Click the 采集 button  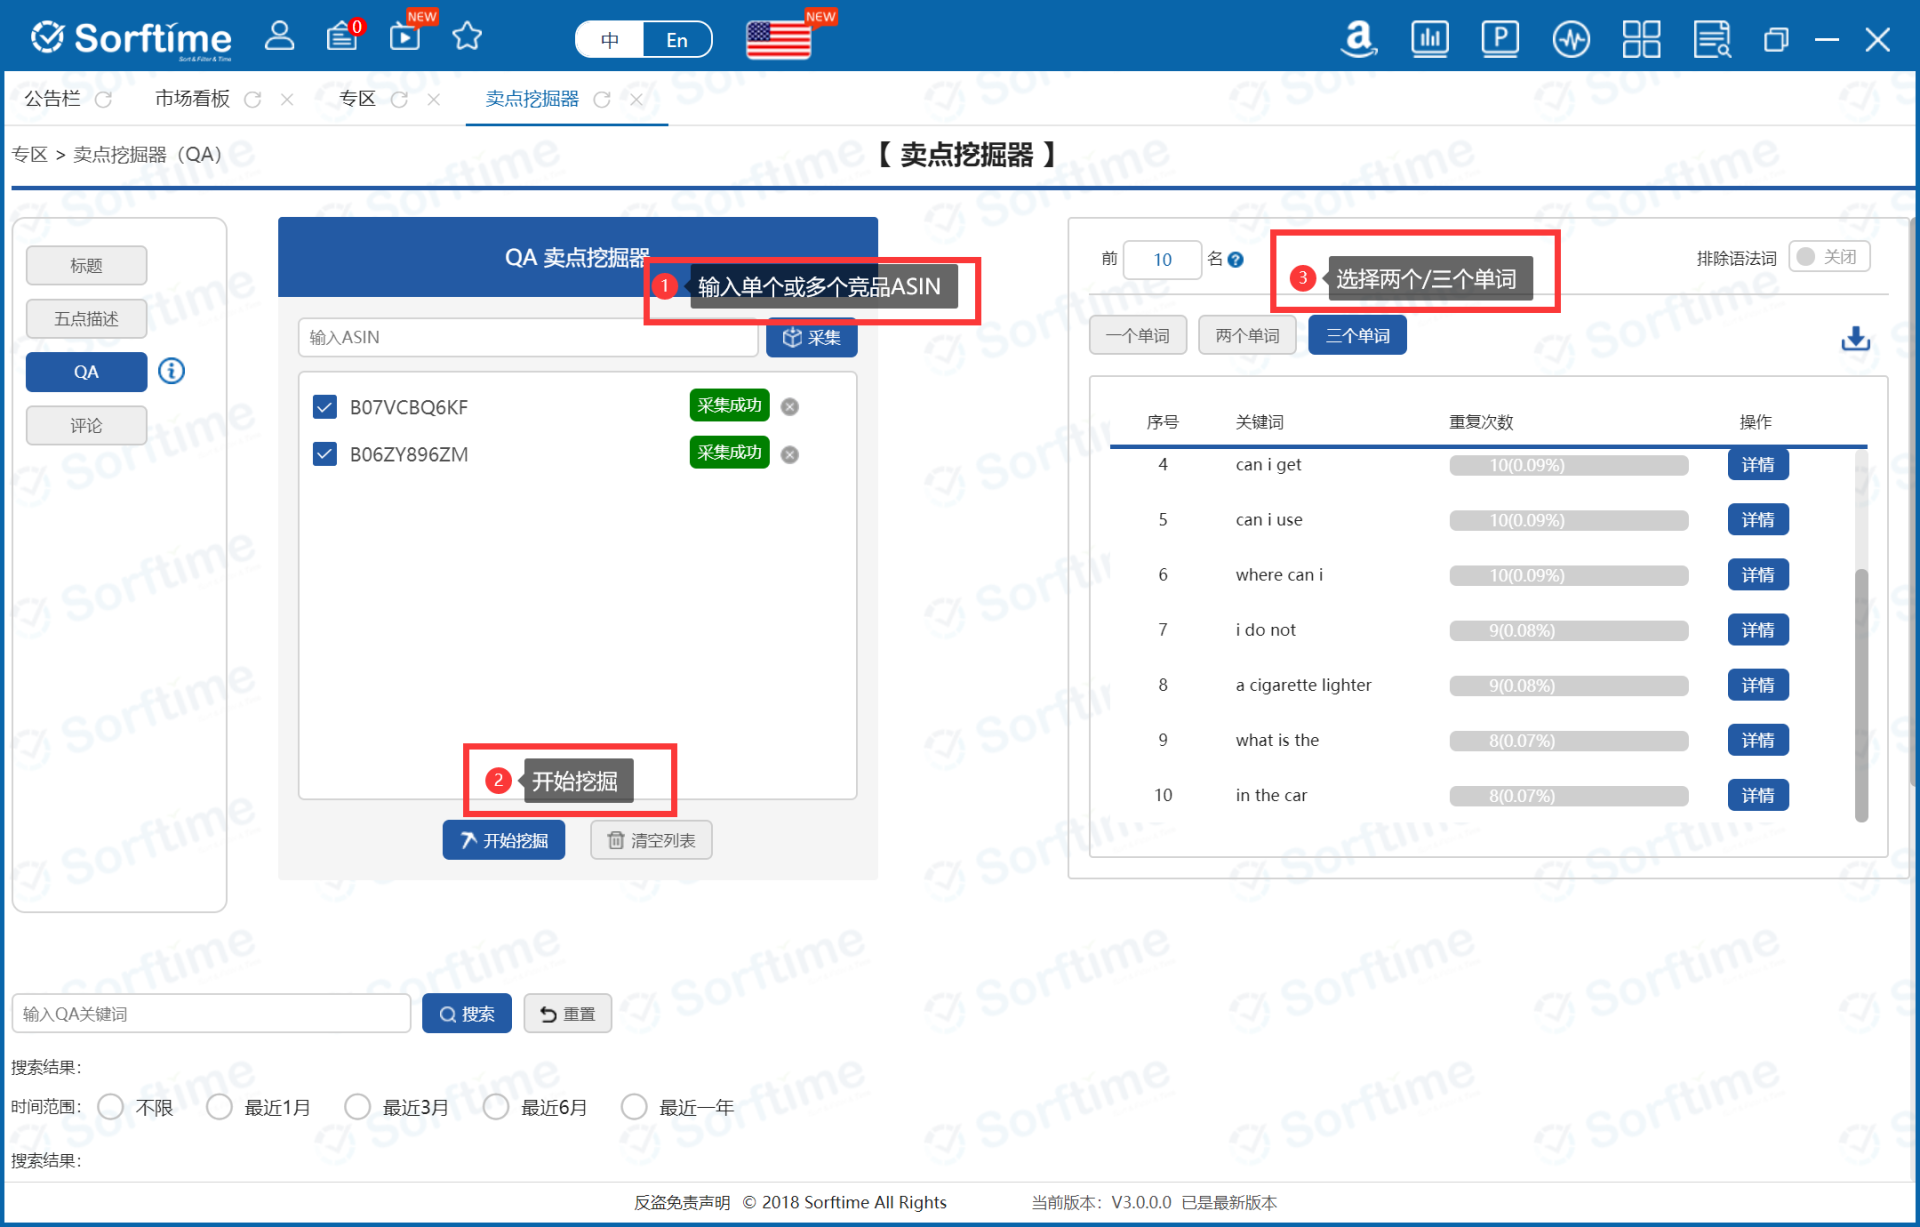coord(811,337)
